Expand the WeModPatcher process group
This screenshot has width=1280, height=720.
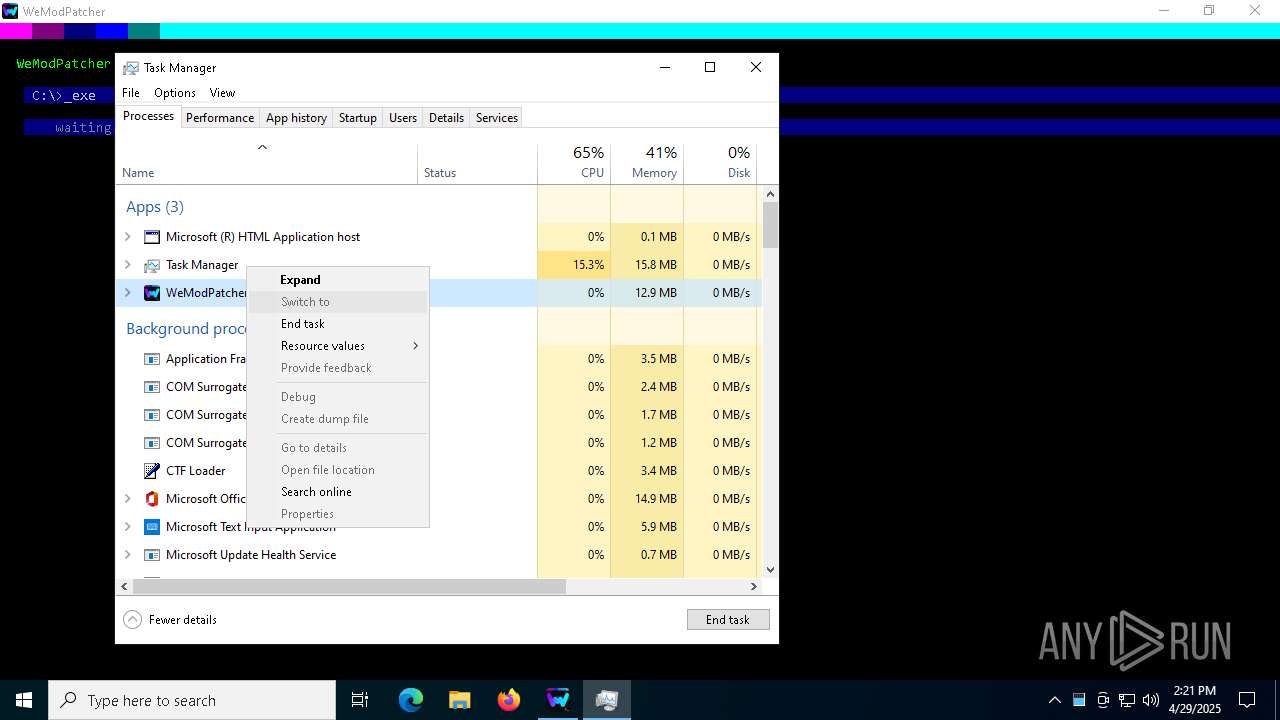pyautogui.click(x=127, y=293)
